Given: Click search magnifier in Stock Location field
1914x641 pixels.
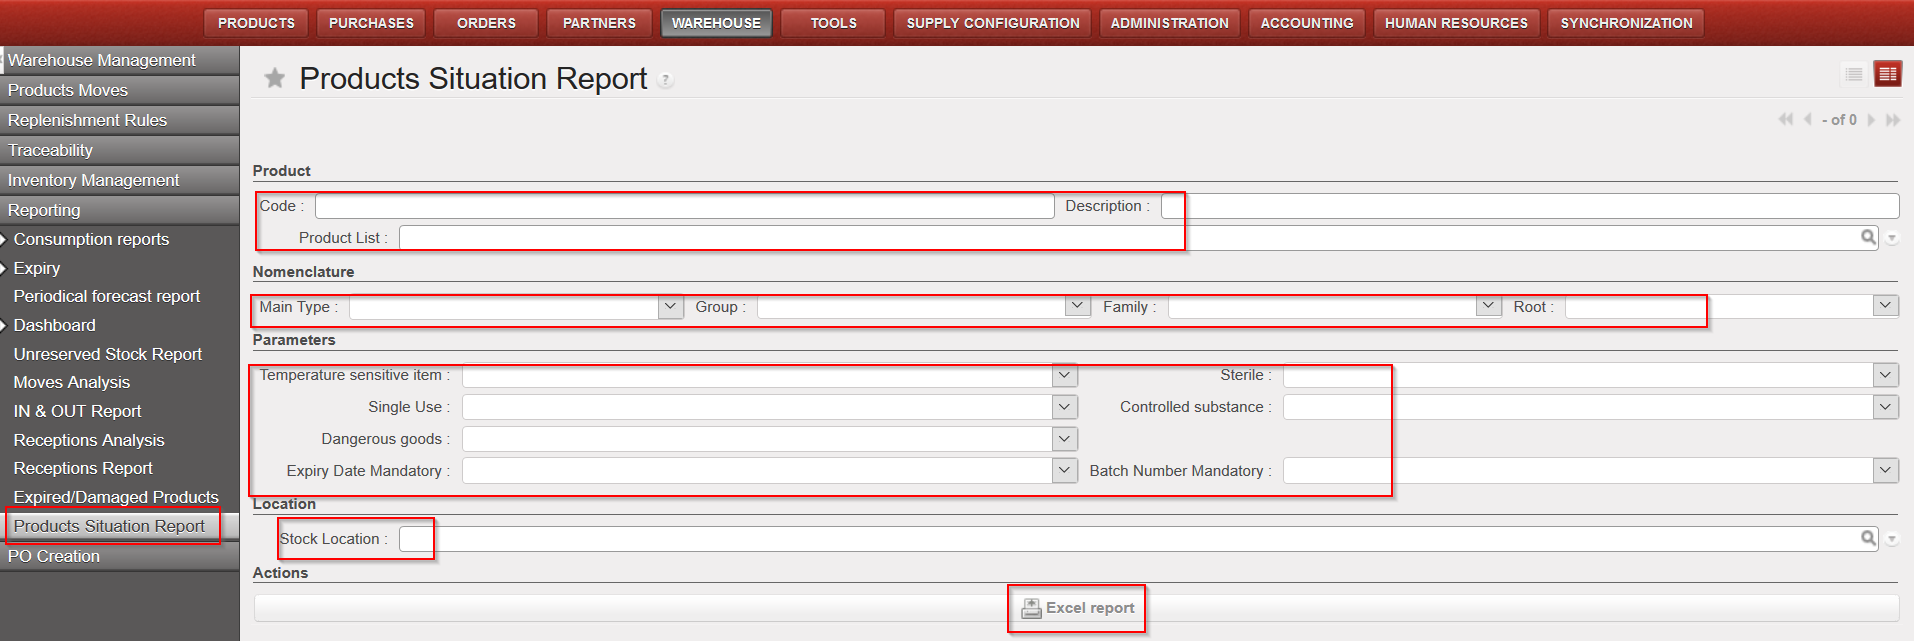Looking at the screenshot, I should coord(1867,538).
